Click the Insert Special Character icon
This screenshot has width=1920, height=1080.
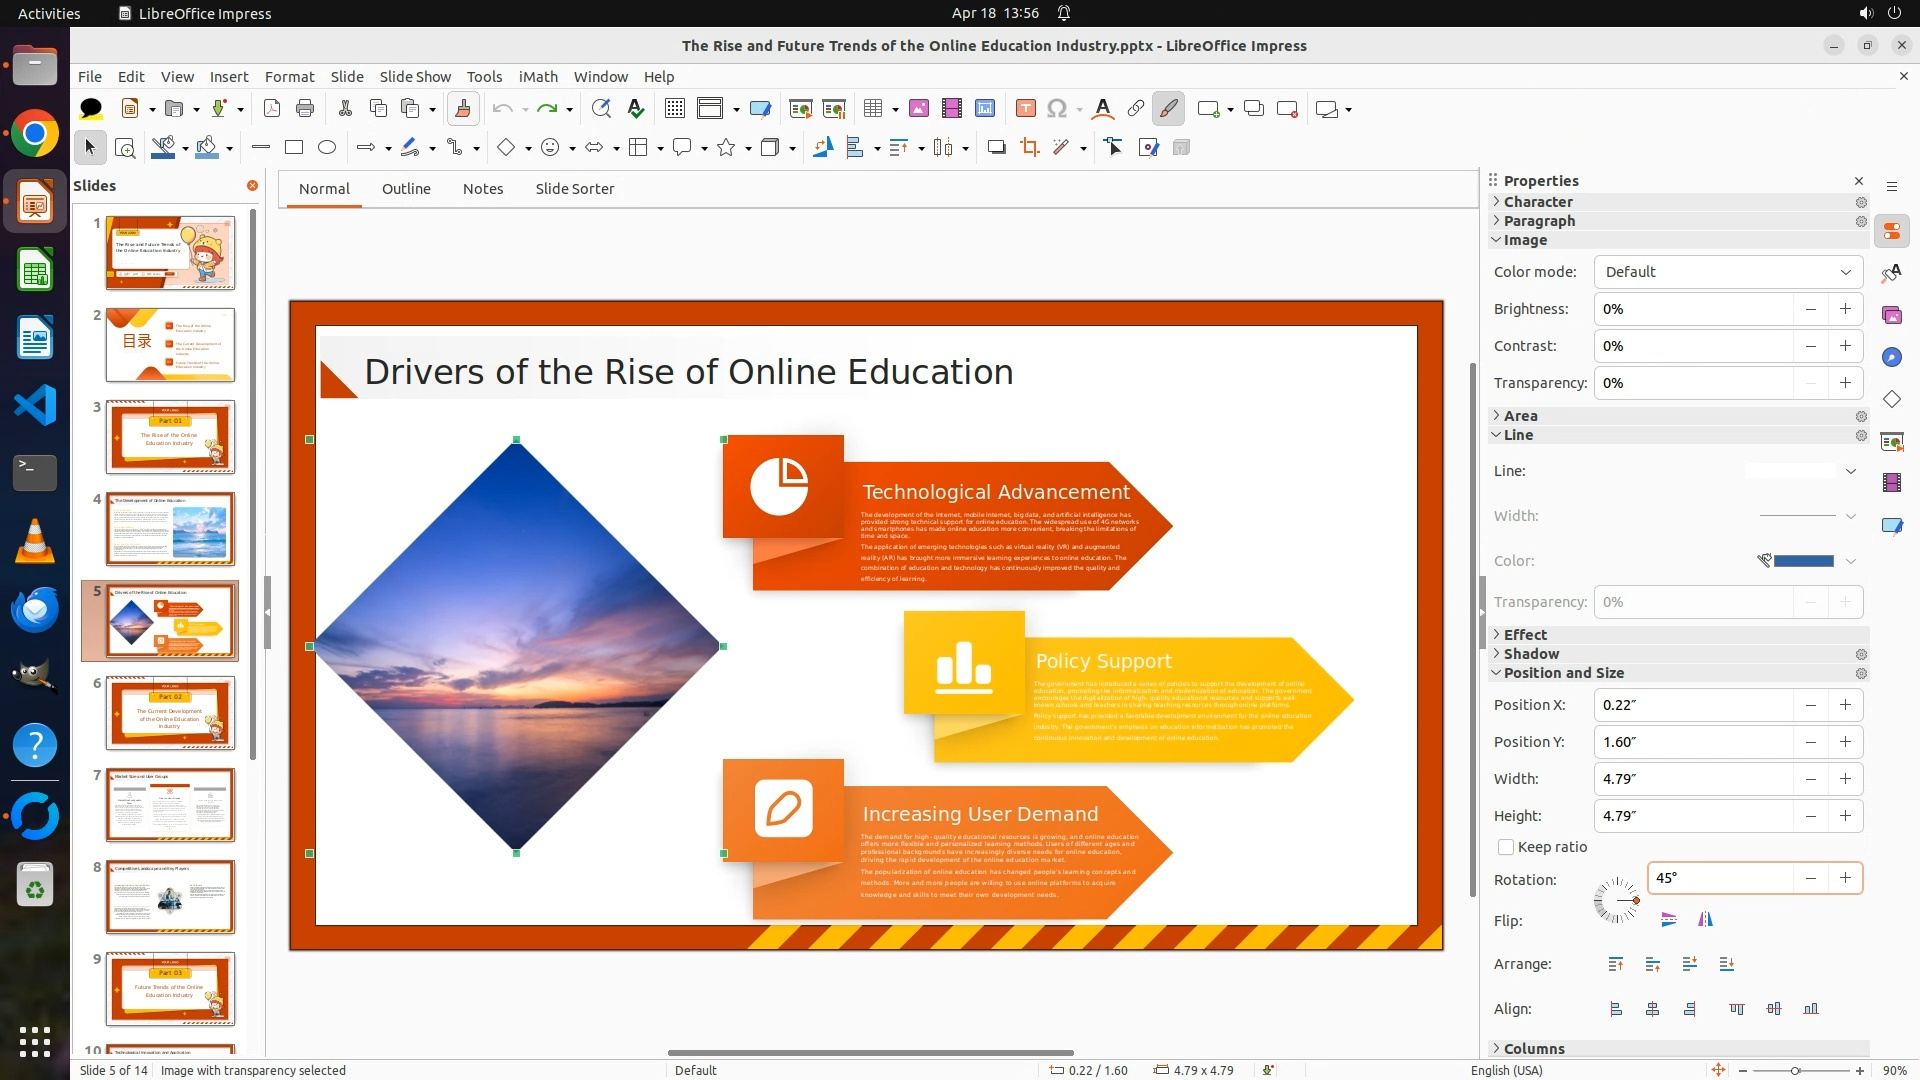(1057, 109)
